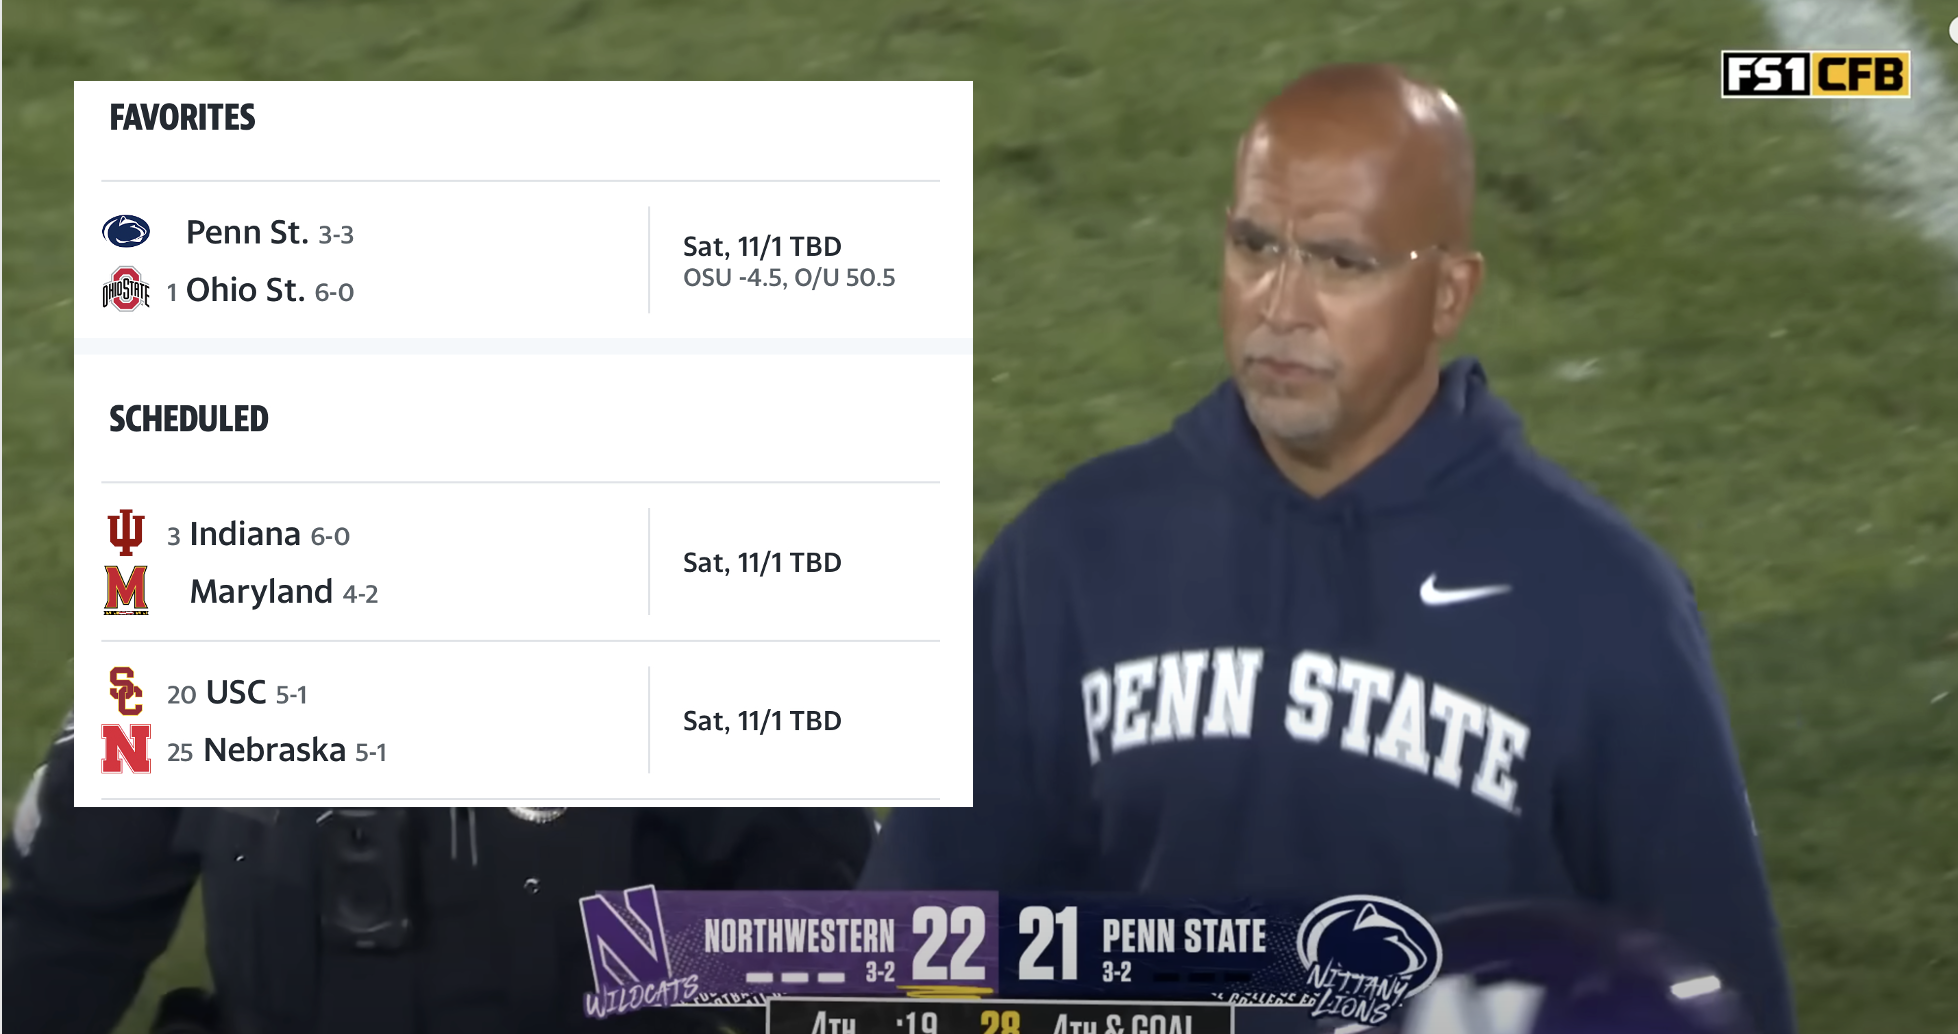Select the Indiana Hoosiers logo
The width and height of the screenshot is (1958, 1034).
[x=126, y=532]
